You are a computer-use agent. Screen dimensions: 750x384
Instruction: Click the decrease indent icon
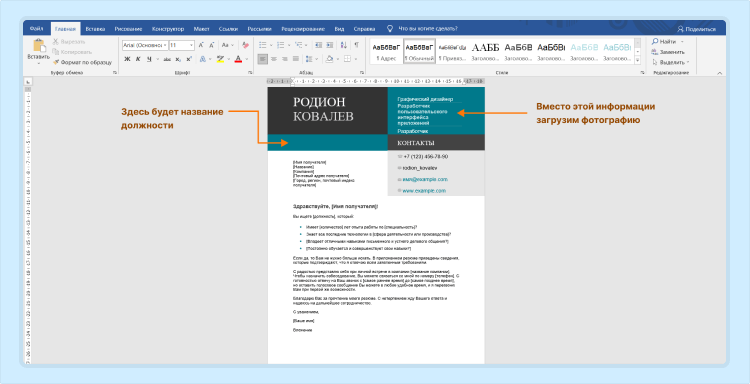[319, 45]
